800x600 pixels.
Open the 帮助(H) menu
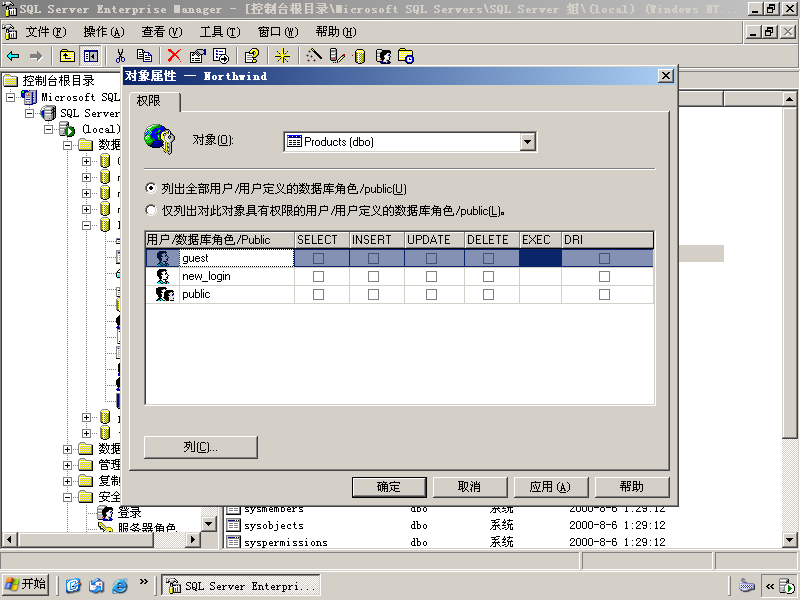(336, 32)
